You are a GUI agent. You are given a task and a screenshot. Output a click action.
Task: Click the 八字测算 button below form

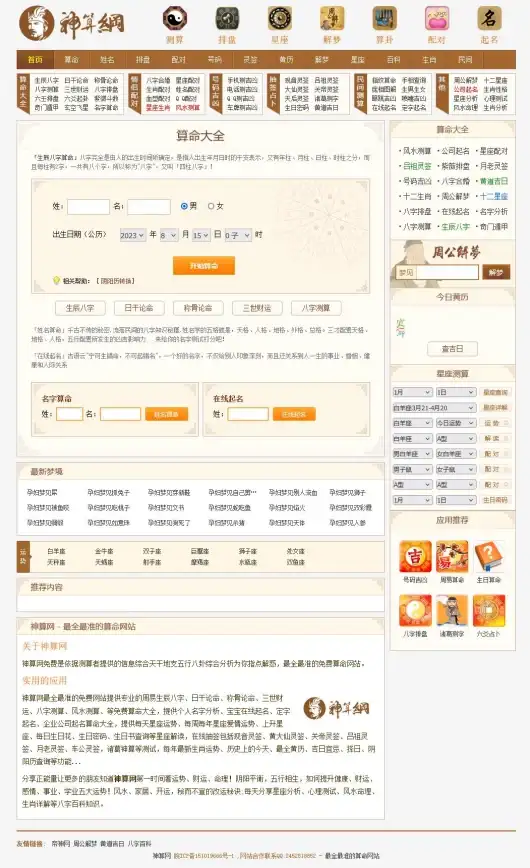(x=316, y=308)
